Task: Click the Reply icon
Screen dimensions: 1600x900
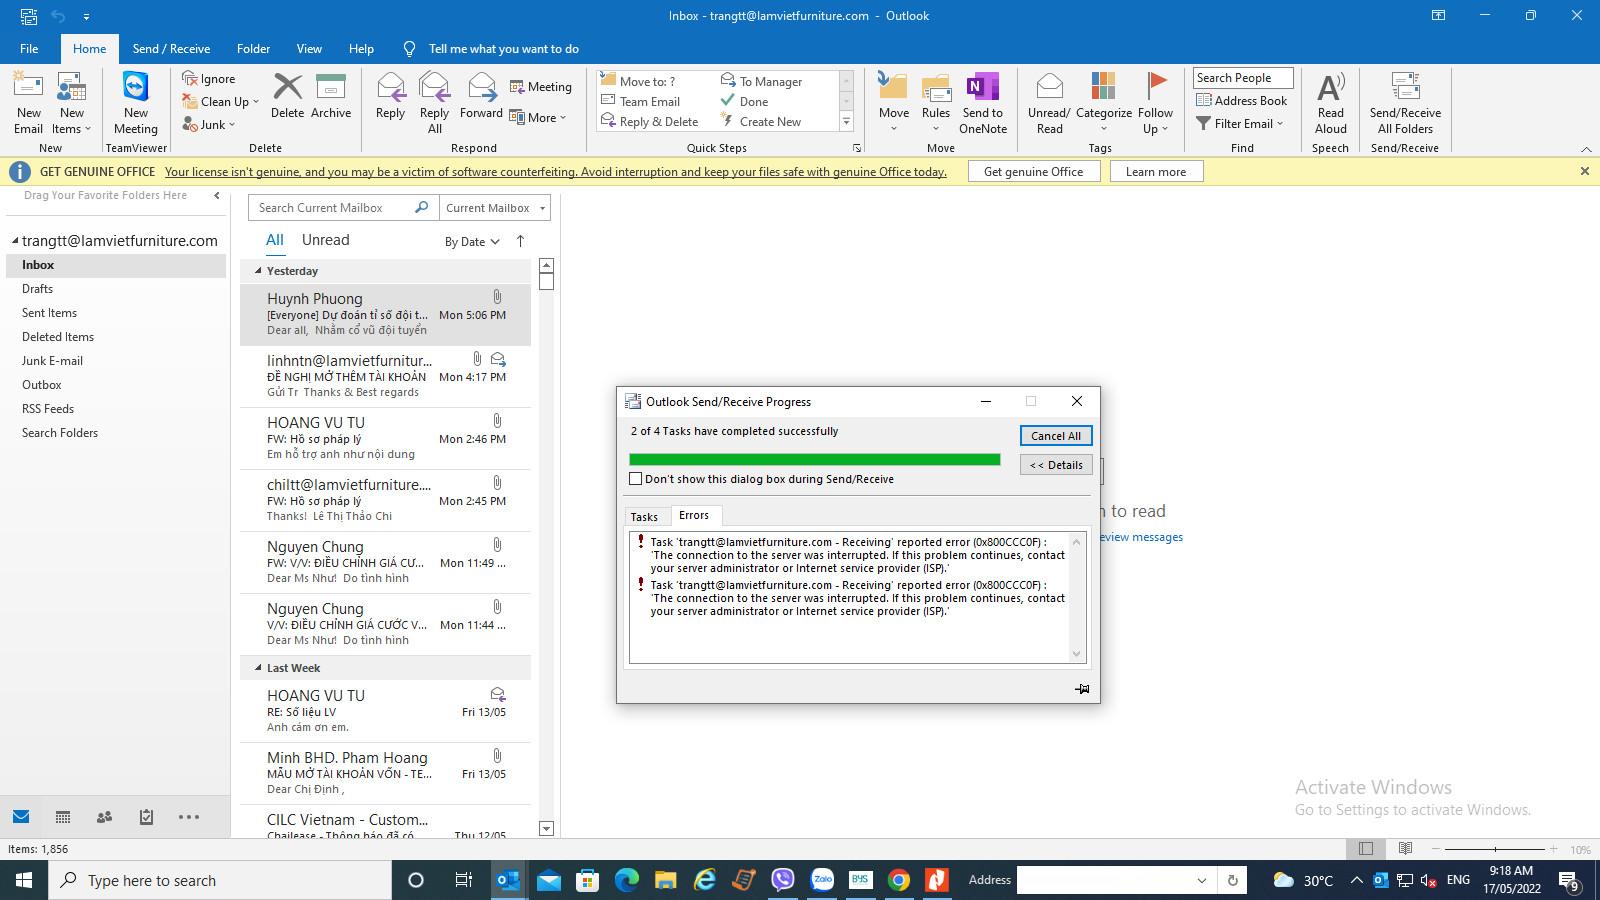Action: (x=390, y=97)
